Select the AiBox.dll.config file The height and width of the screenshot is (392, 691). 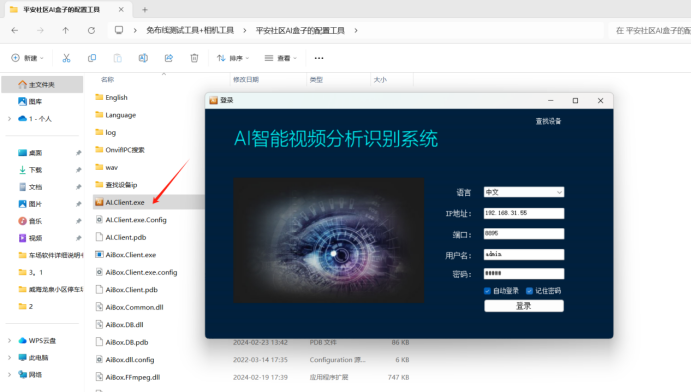pyautogui.click(x=130, y=359)
